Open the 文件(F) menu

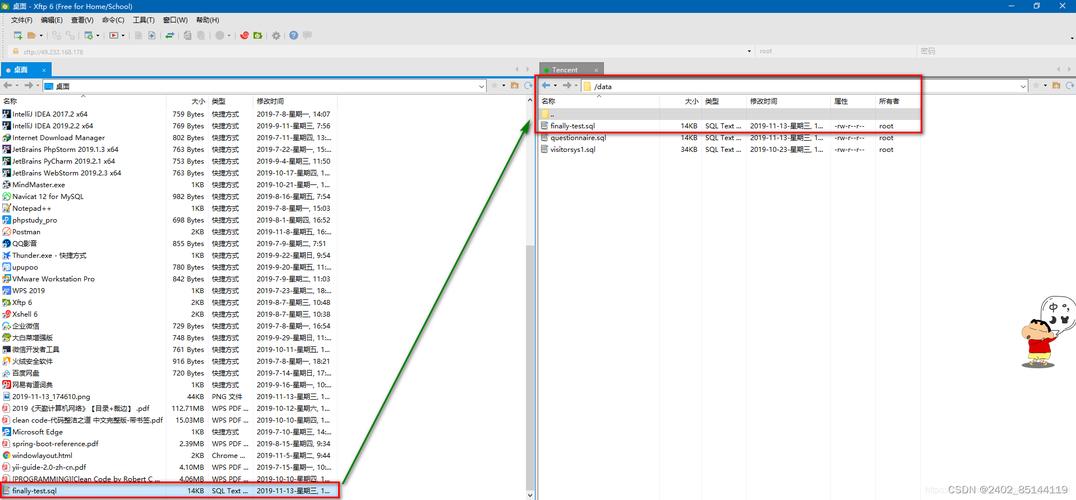pos(21,20)
